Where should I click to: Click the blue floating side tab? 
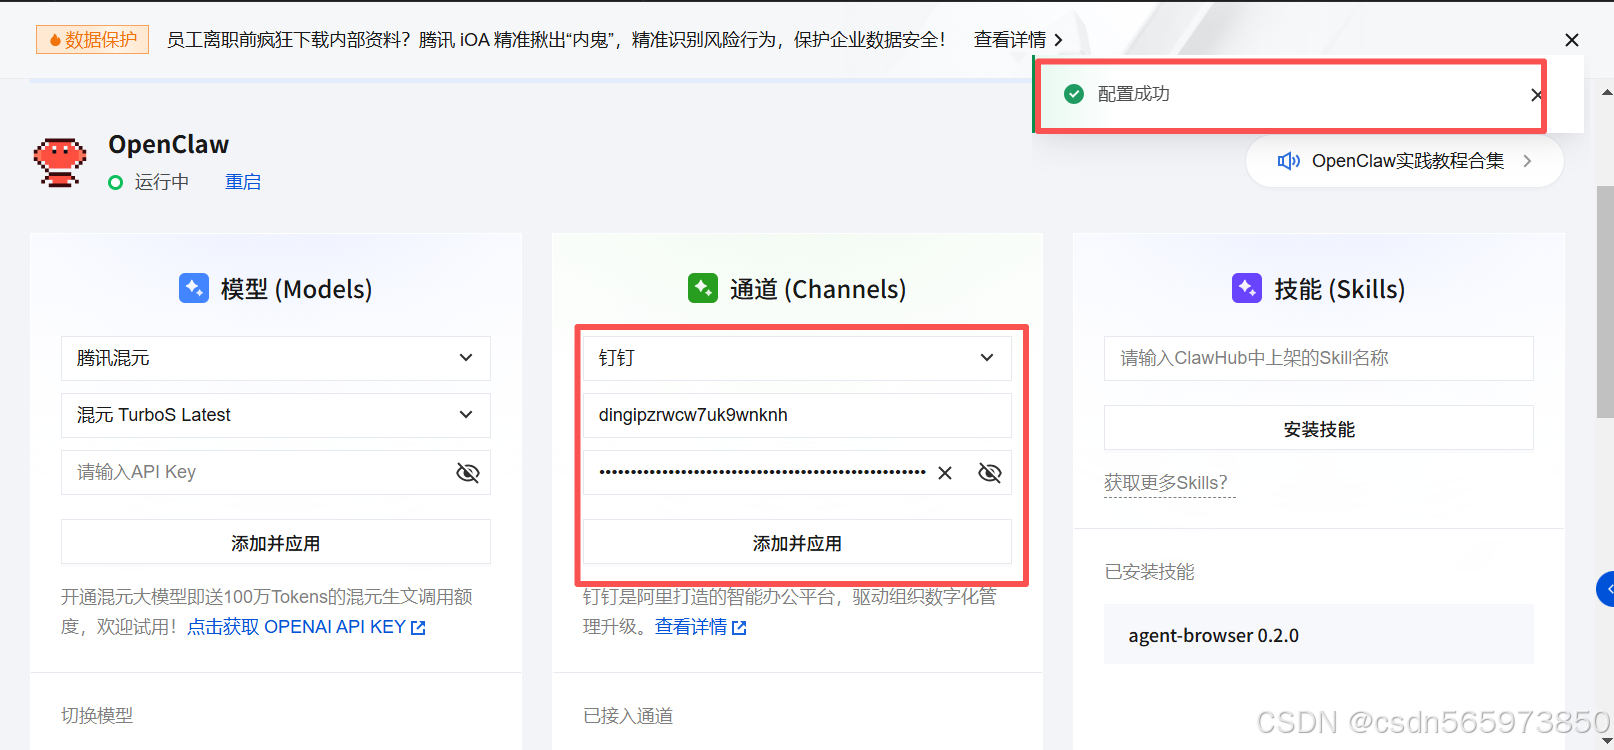1605,589
